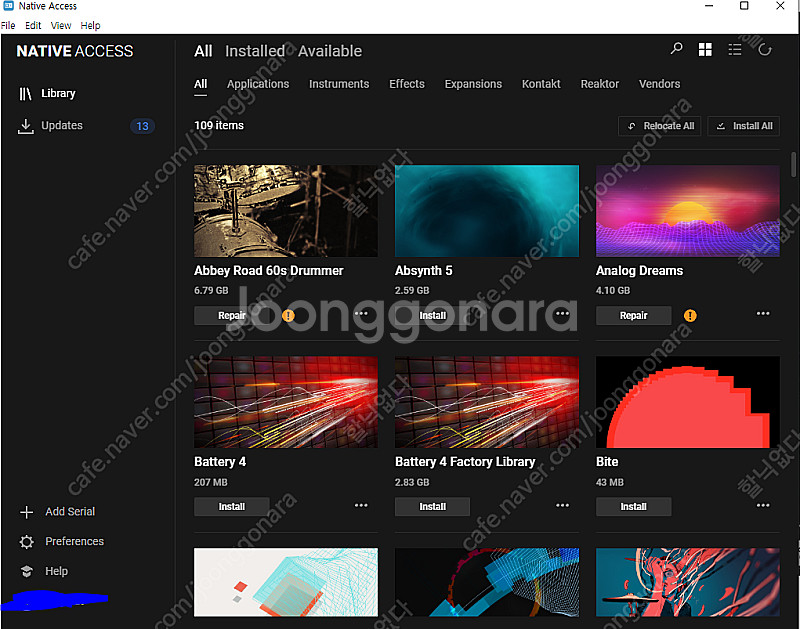Install Absynth 5
Image resolution: width=800 pixels, height=629 pixels.
[x=433, y=316]
